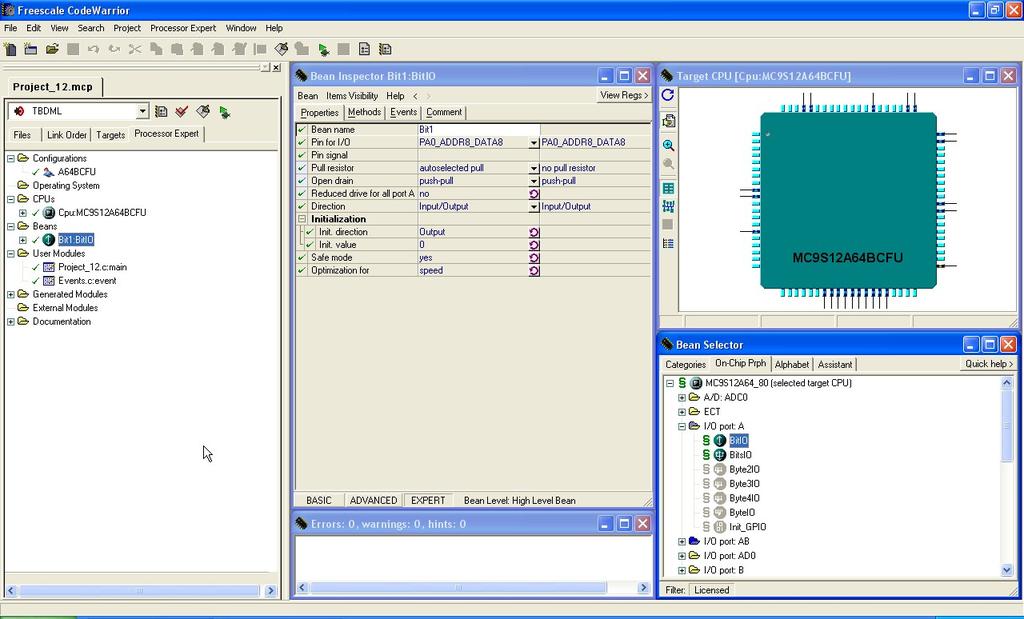Screen dimensions: 1024x619
Task: Click the Make icon in project panel toolbar
Action: [203, 112]
